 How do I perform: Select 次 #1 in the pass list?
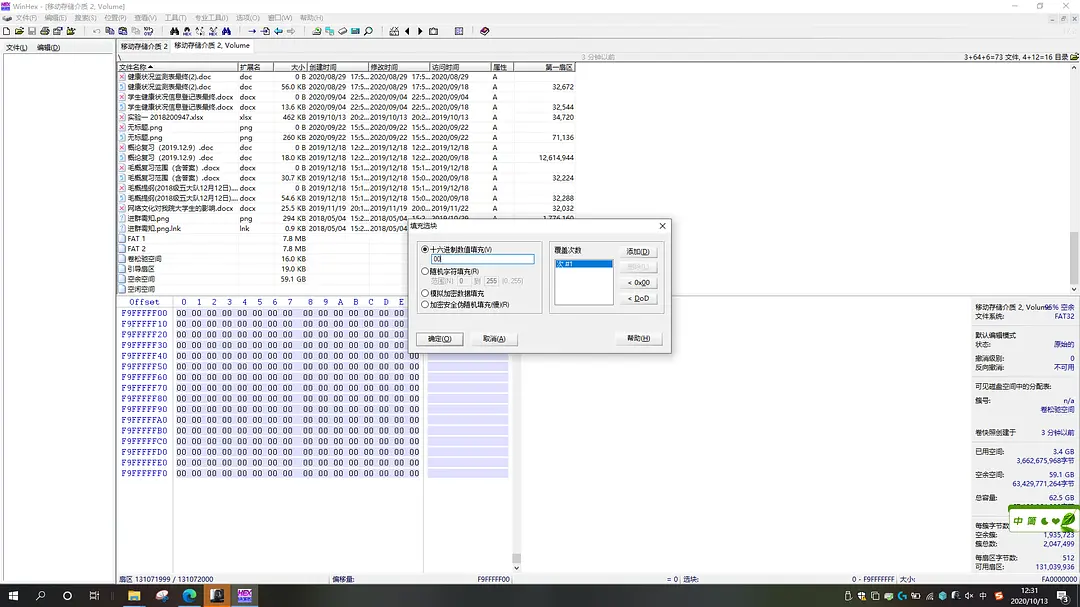click(583, 264)
